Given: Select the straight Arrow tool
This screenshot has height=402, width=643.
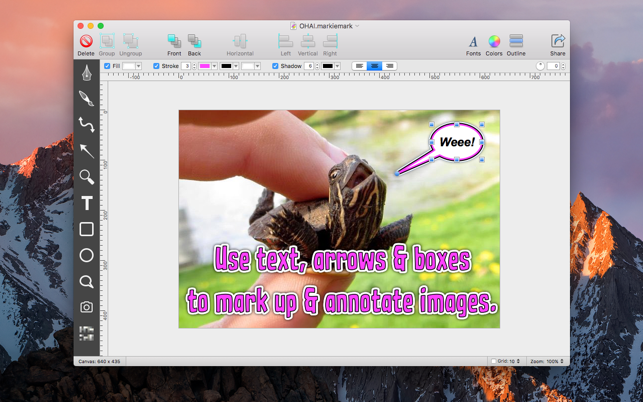Looking at the screenshot, I should click(x=87, y=151).
